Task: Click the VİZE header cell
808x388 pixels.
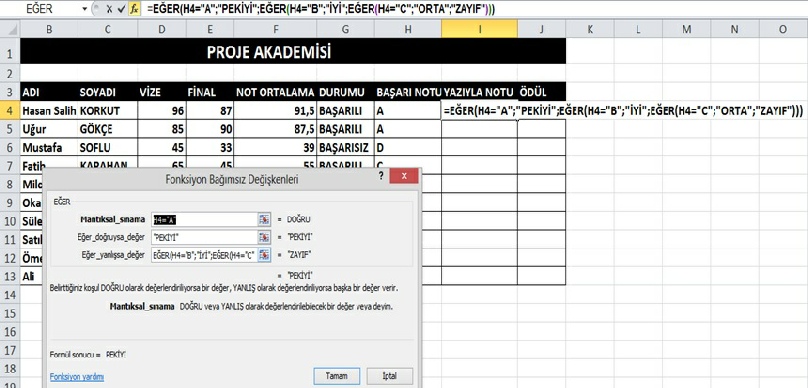Action: pos(162,92)
